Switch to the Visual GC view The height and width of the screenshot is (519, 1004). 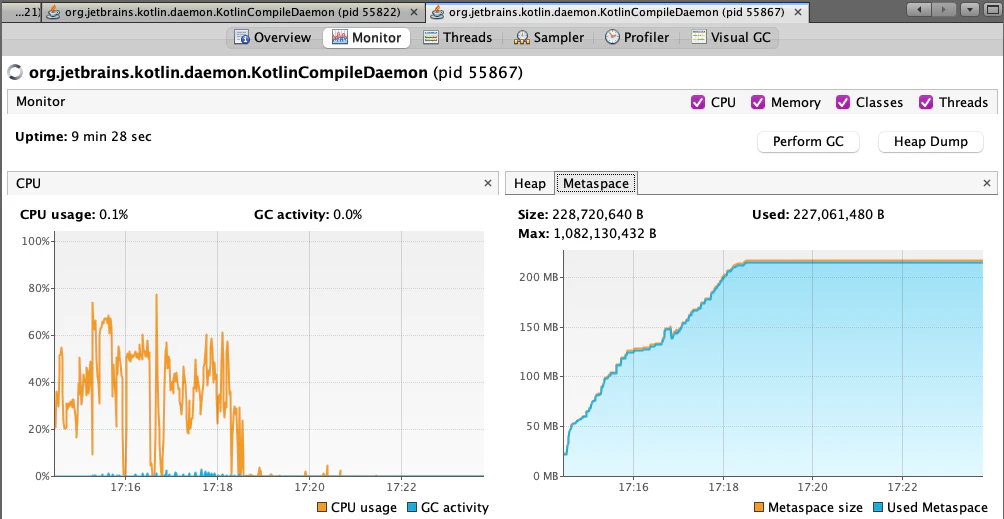[731, 38]
